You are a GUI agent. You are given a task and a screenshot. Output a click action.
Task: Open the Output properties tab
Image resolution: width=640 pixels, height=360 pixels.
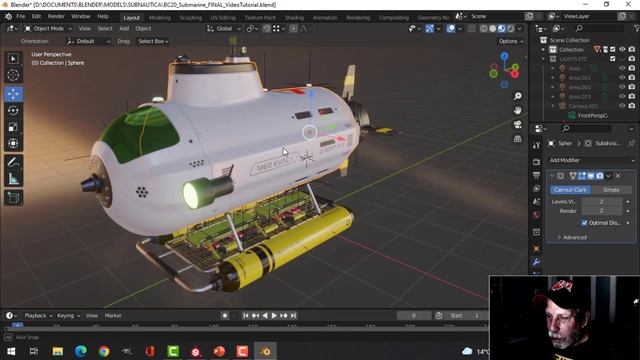(x=537, y=175)
